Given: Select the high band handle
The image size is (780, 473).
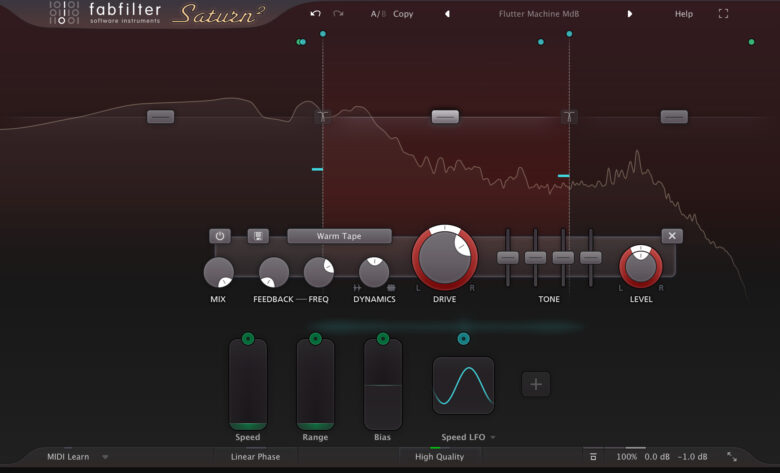Looking at the screenshot, I should point(674,116).
